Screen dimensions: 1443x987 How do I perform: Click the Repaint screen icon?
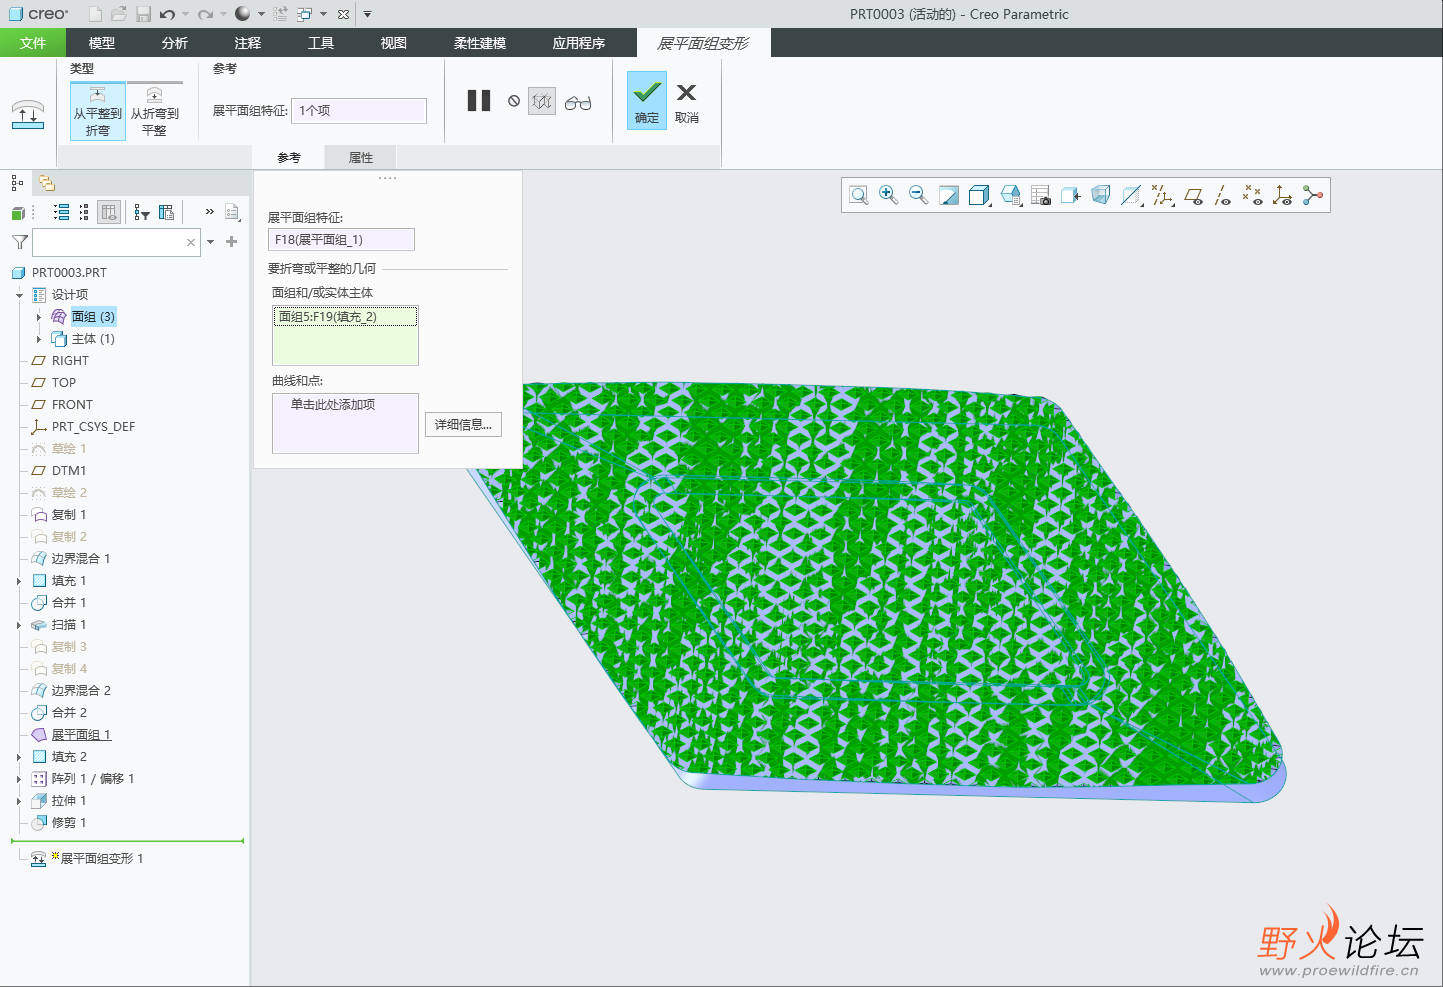pyautogui.click(x=949, y=195)
